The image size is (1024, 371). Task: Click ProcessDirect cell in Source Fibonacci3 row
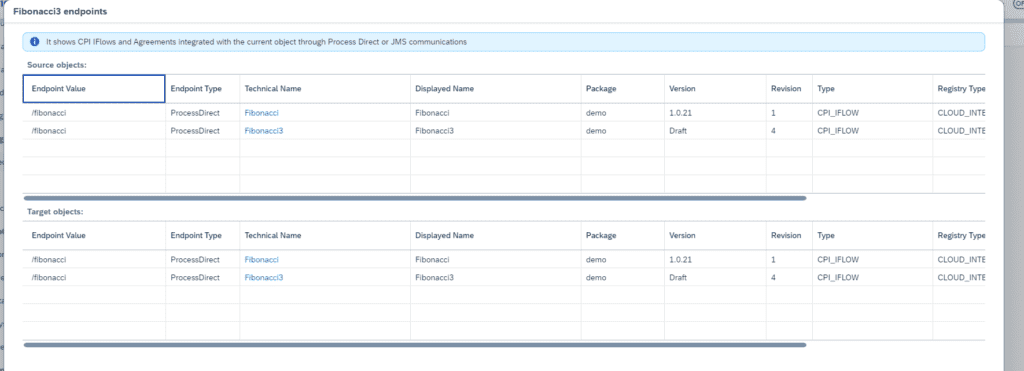click(x=202, y=131)
